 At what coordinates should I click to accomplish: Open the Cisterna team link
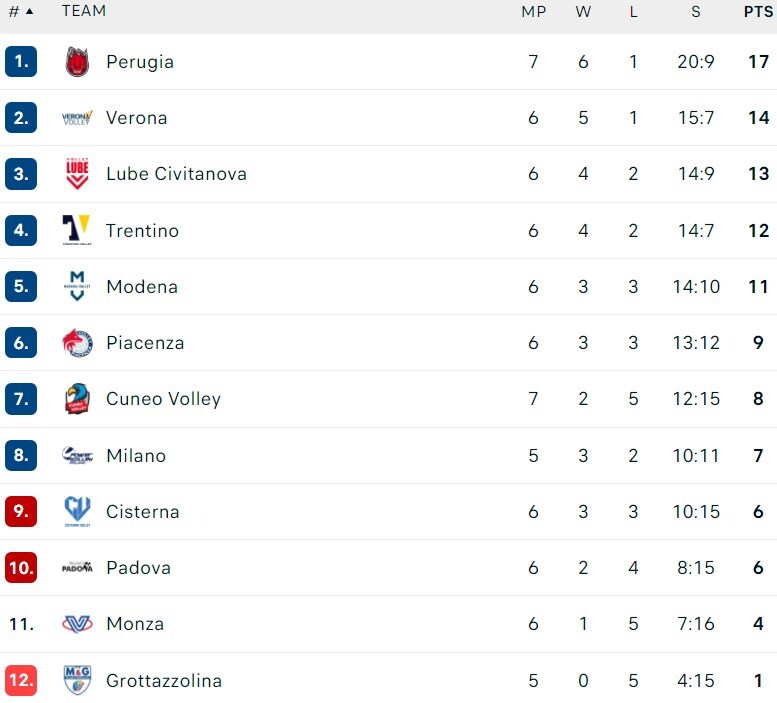pos(143,512)
